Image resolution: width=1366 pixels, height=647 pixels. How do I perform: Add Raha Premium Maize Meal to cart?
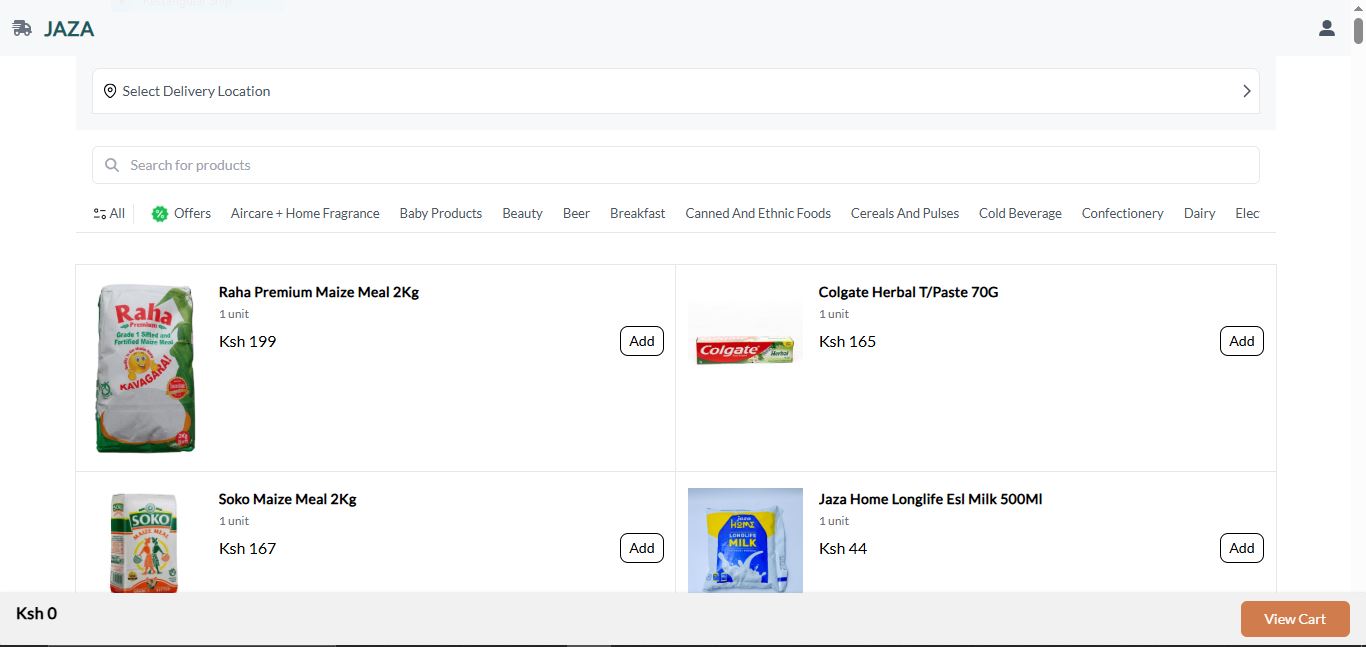[x=641, y=341]
